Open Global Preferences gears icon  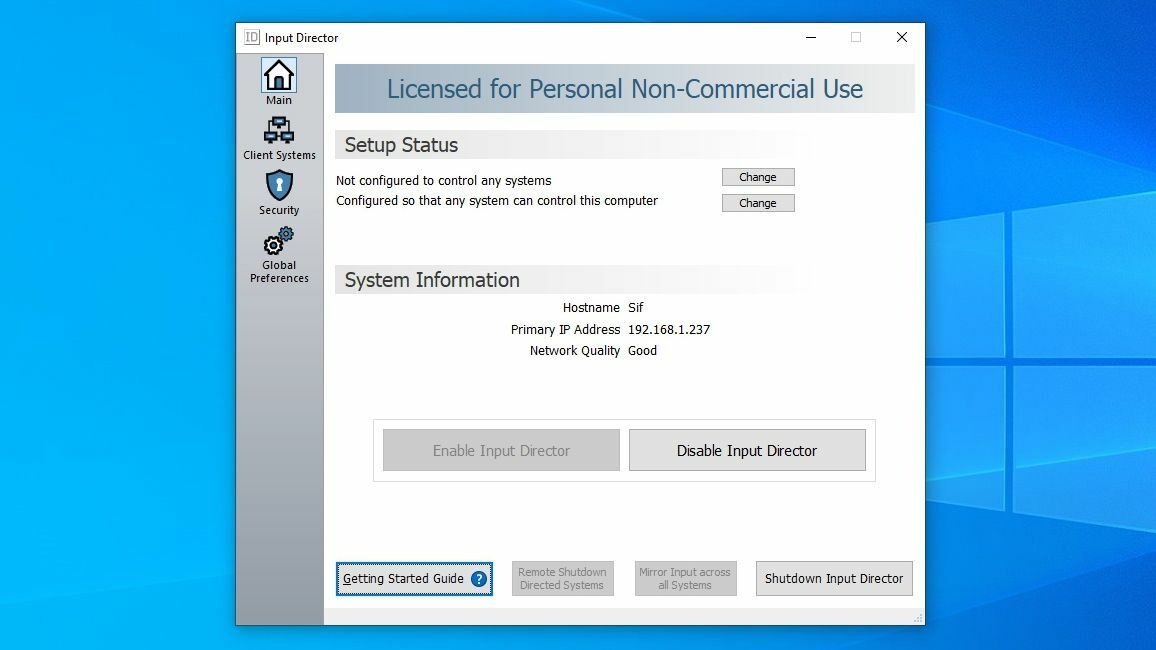click(x=278, y=242)
